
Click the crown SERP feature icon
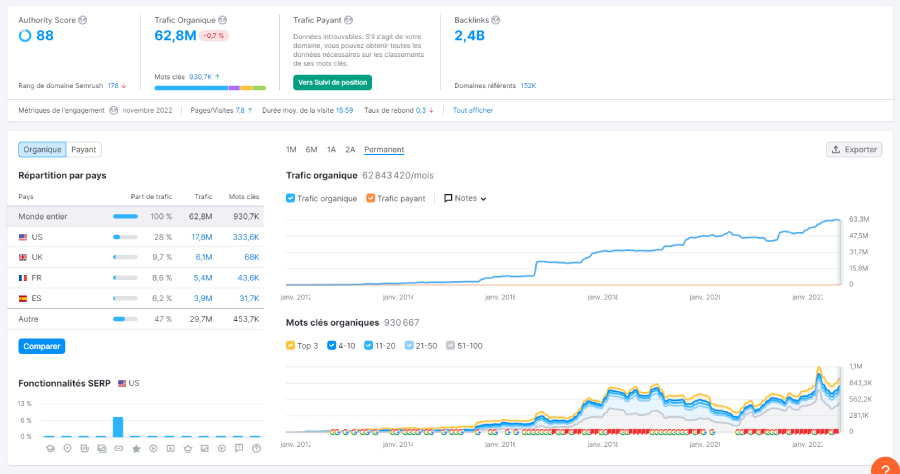click(x=188, y=448)
